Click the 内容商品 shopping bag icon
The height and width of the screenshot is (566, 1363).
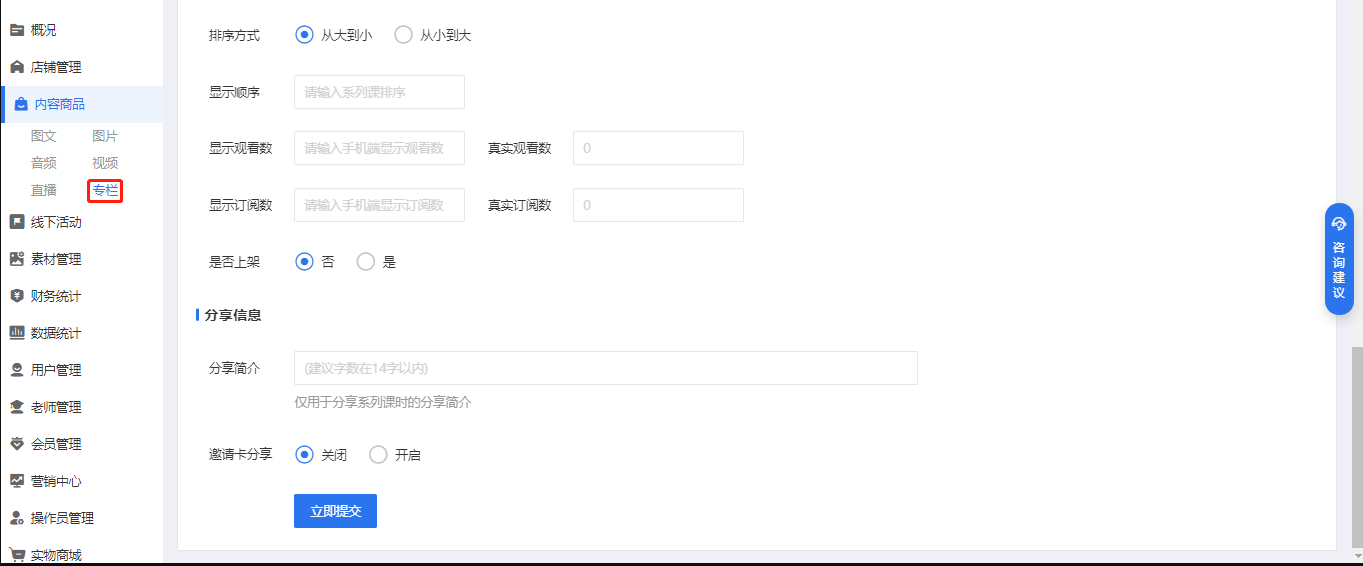click(x=21, y=104)
